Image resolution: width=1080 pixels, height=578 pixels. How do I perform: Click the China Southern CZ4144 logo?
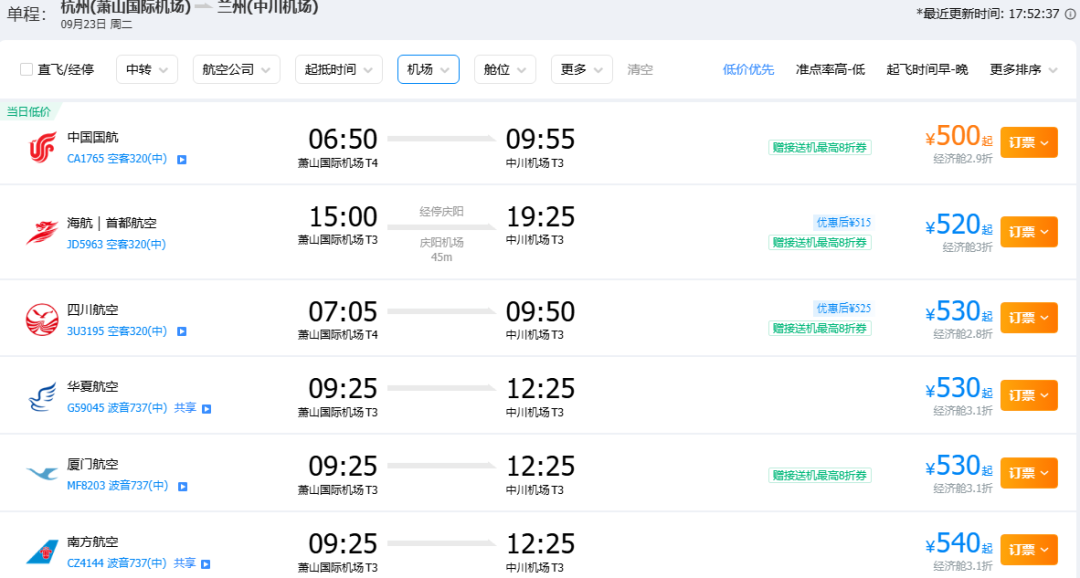pos(42,553)
